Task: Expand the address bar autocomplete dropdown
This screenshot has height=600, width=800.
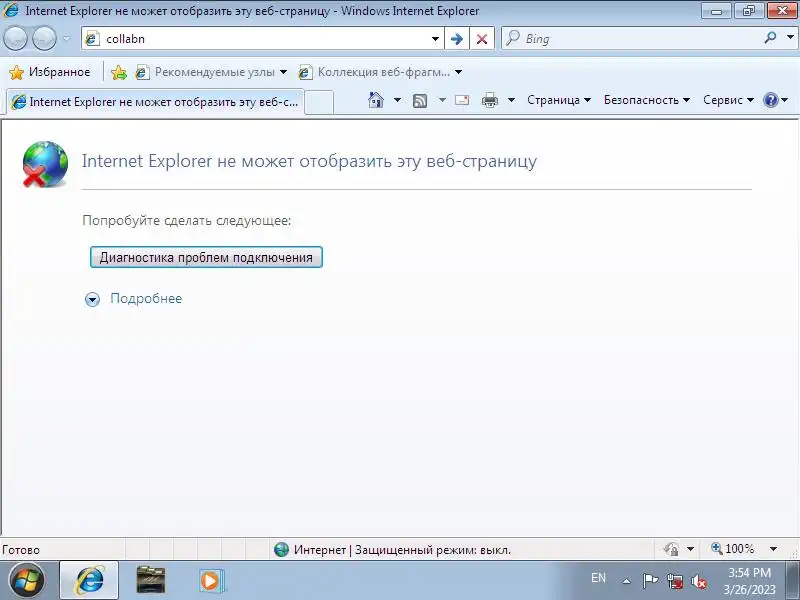Action: [x=435, y=39]
